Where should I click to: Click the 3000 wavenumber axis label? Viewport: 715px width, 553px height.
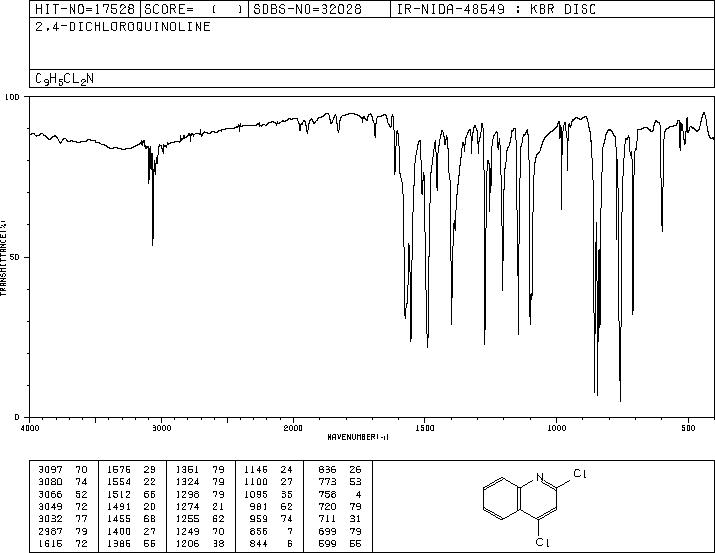point(161,428)
